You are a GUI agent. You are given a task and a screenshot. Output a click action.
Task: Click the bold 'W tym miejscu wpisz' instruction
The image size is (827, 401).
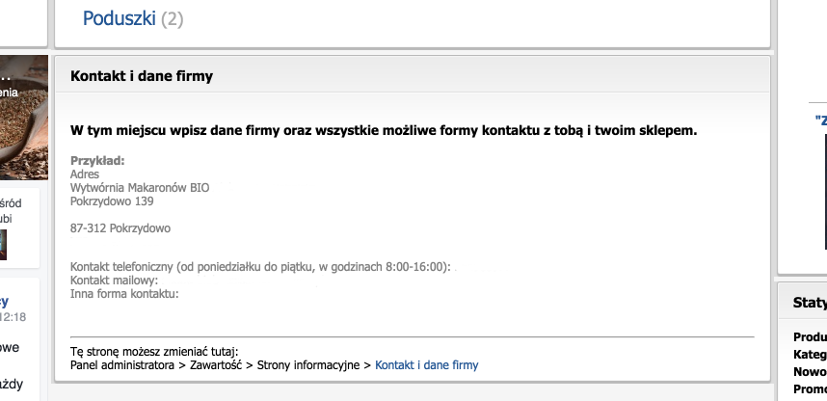[383, 130]
